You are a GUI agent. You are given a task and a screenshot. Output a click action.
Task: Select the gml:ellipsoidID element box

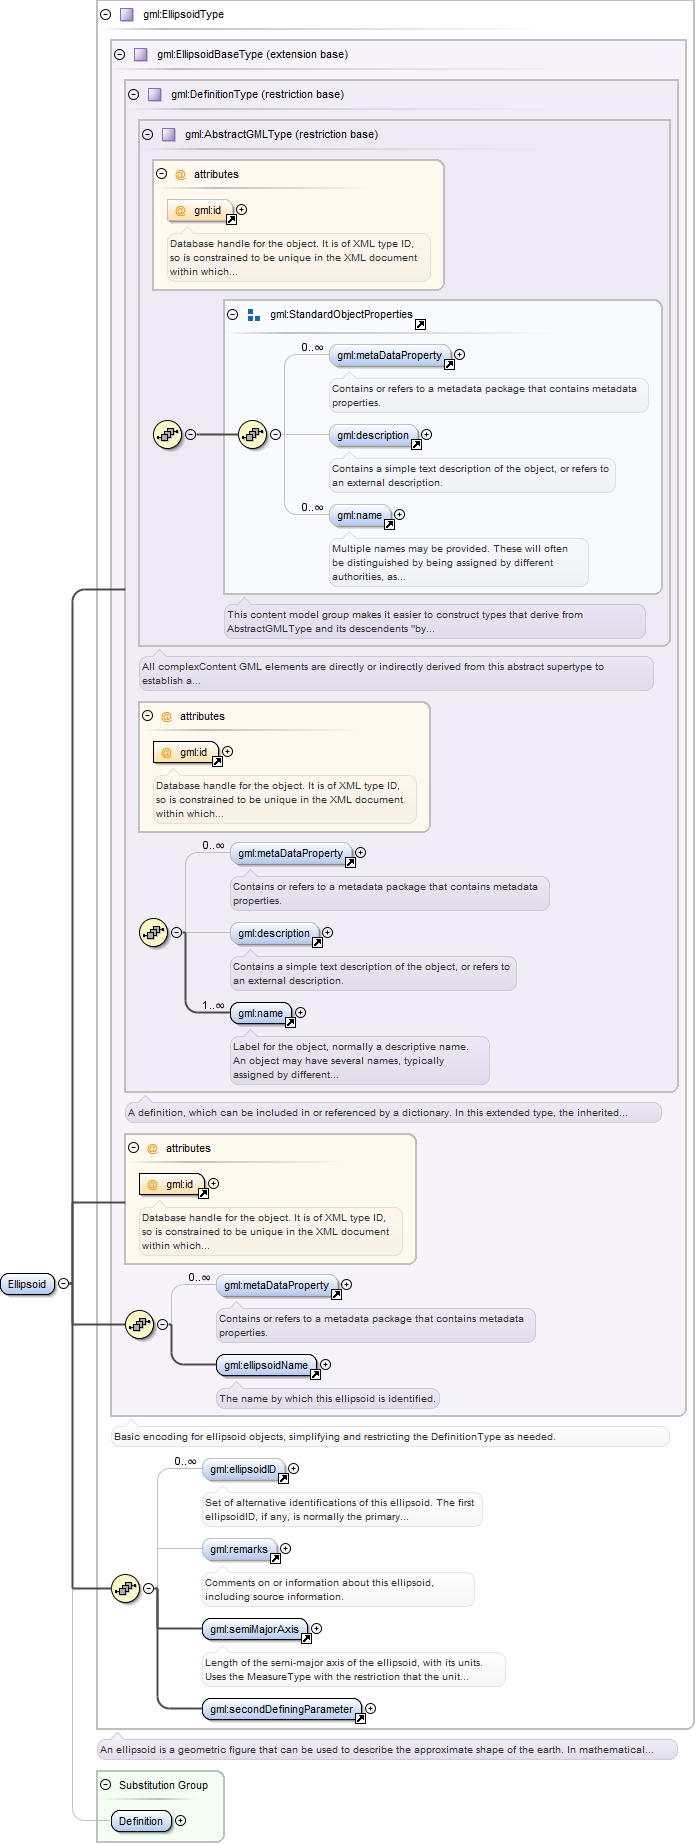click(244, 1469)
